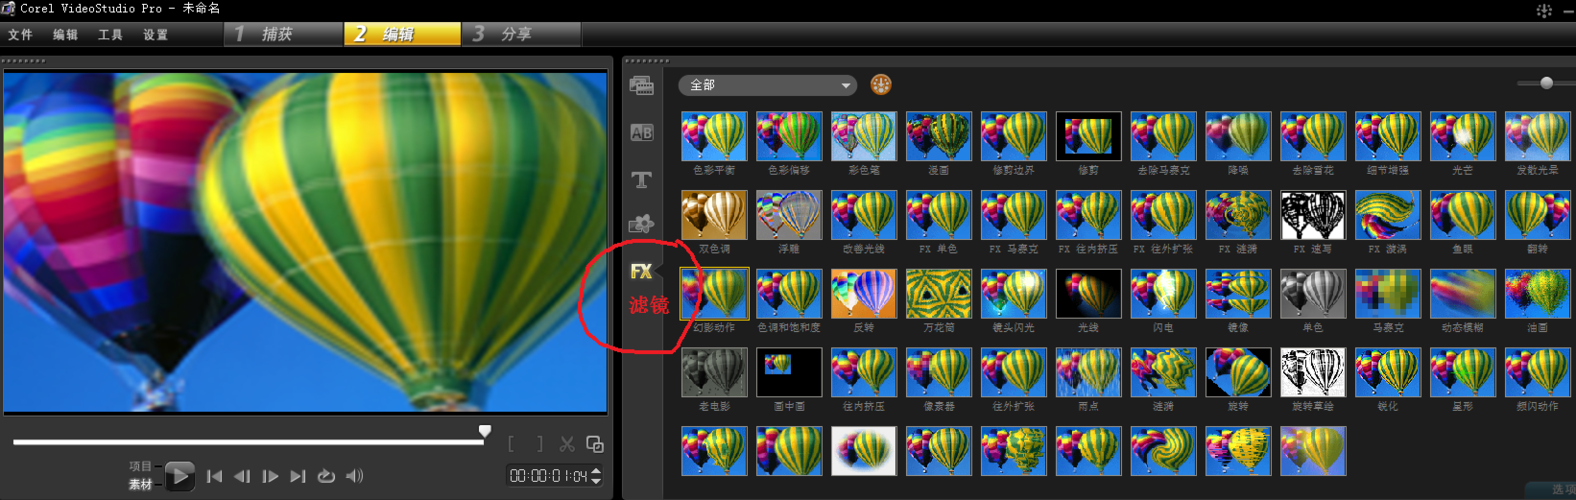
Task: Switch to the 3 分享 step tab
Action: (x=521, y=34)
